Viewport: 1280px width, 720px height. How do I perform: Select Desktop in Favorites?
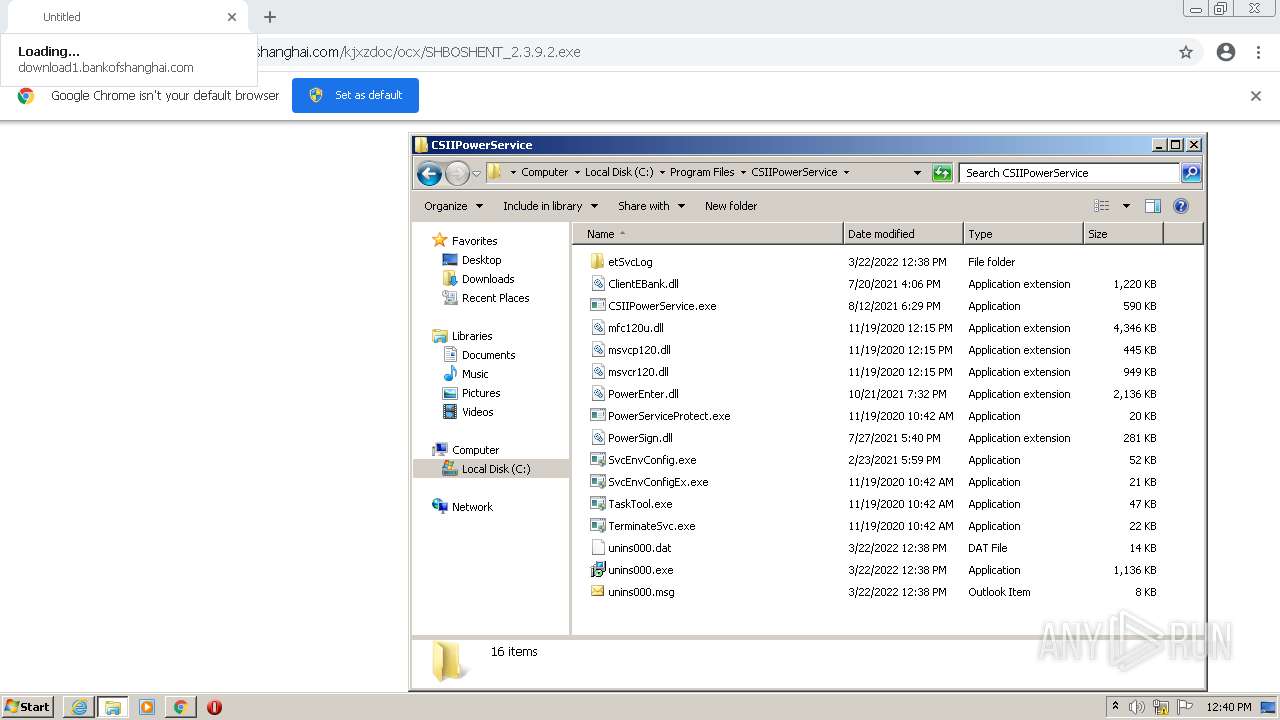pos(472,260)
